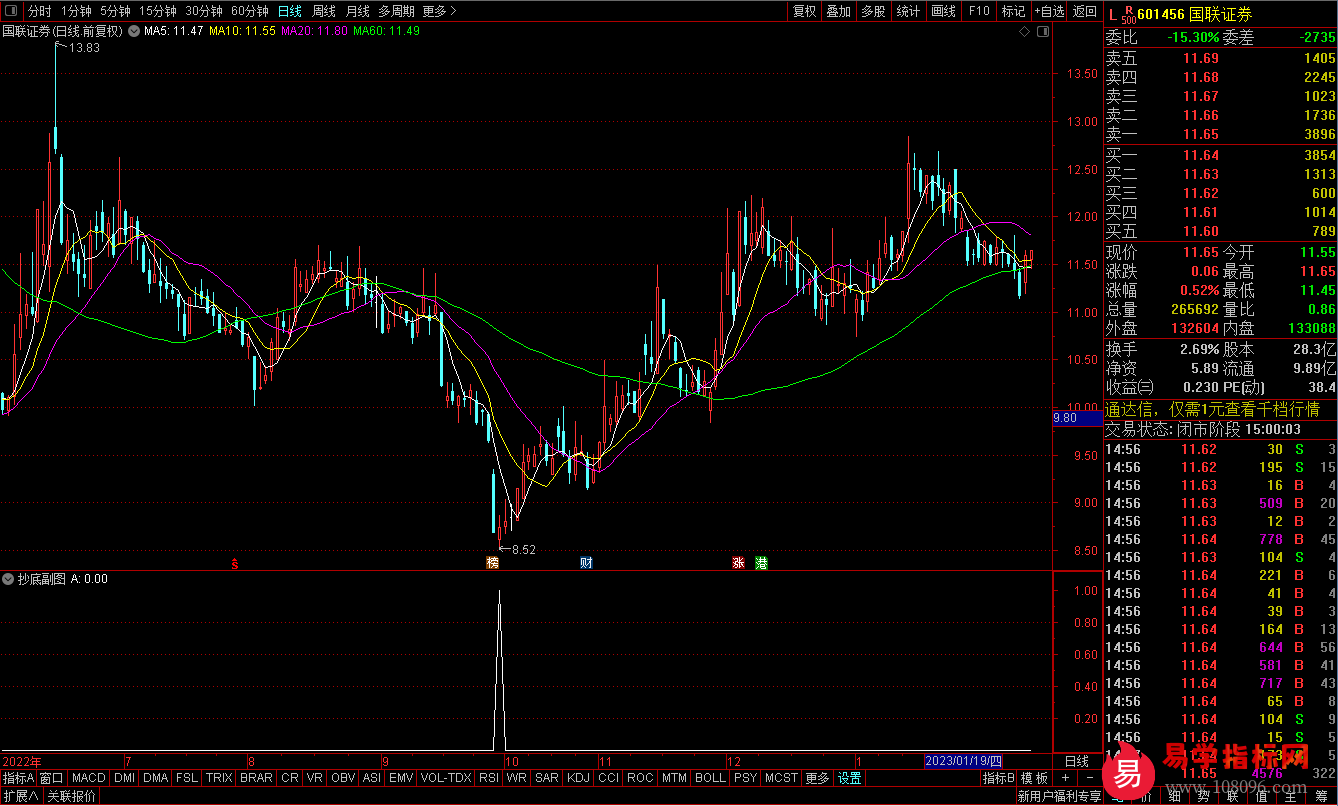The width and height of the screenshot is (1338, 806).
Task: Click the 叠加 overlay button
Action: click(838, 11)
